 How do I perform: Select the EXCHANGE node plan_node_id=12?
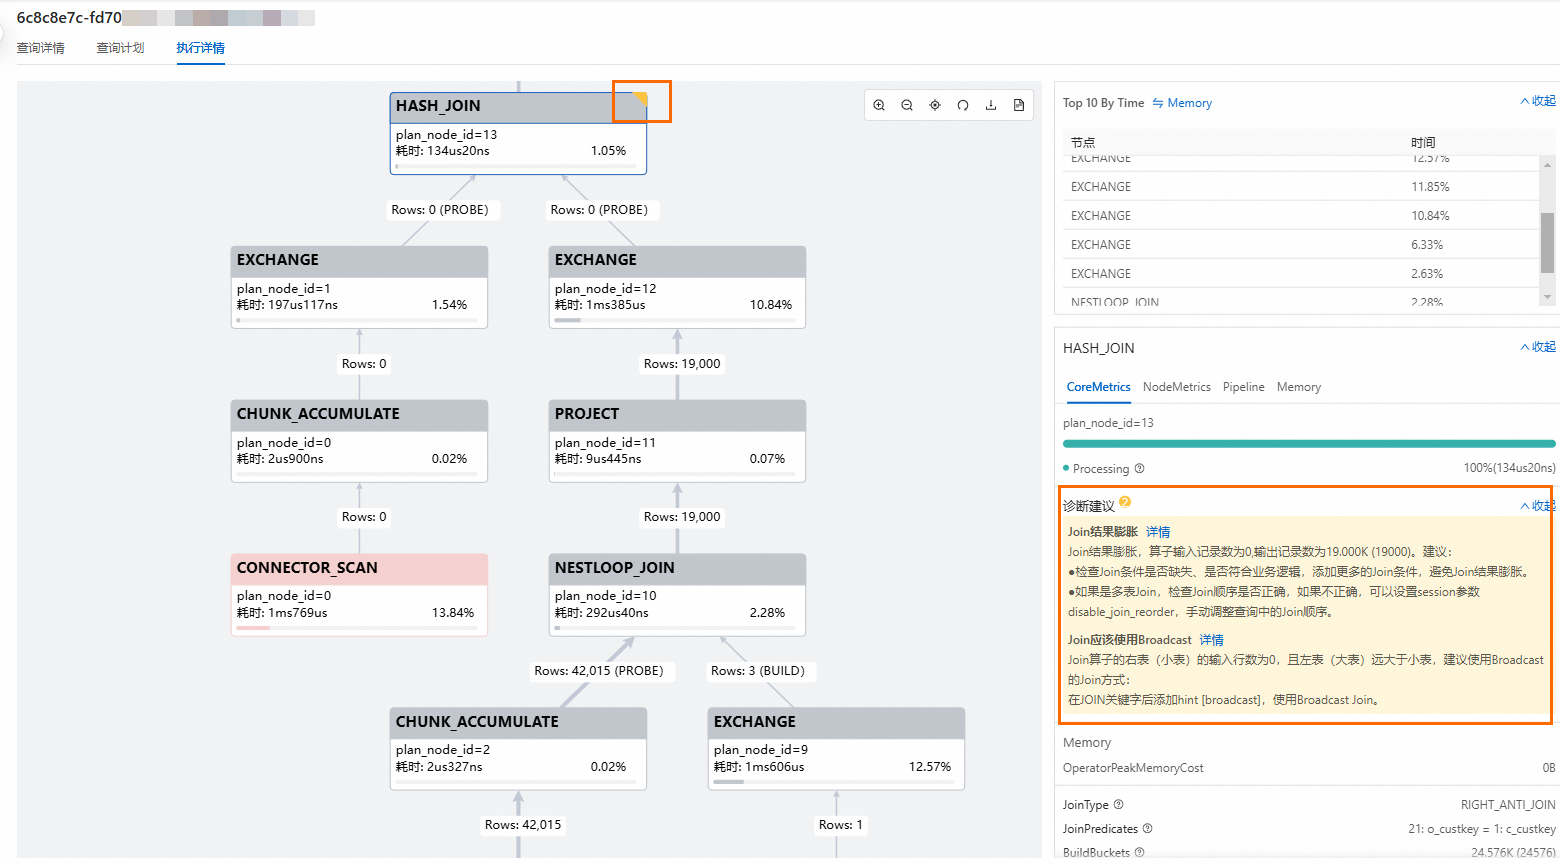(x=677, y=287)
